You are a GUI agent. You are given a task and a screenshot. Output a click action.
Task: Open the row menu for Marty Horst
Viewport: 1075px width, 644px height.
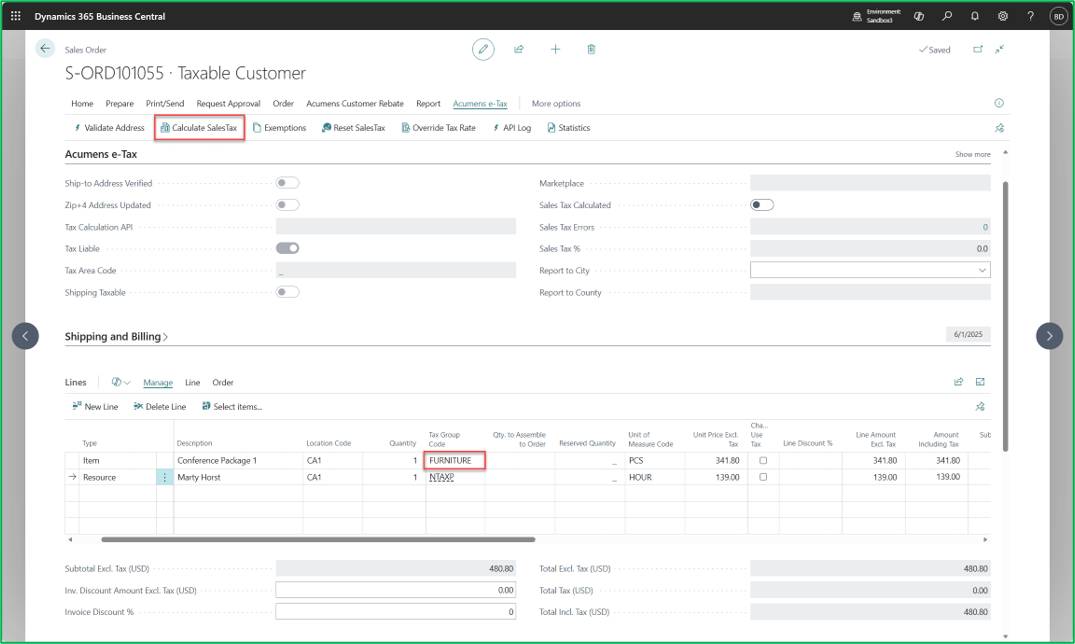(x=165, y=477)
